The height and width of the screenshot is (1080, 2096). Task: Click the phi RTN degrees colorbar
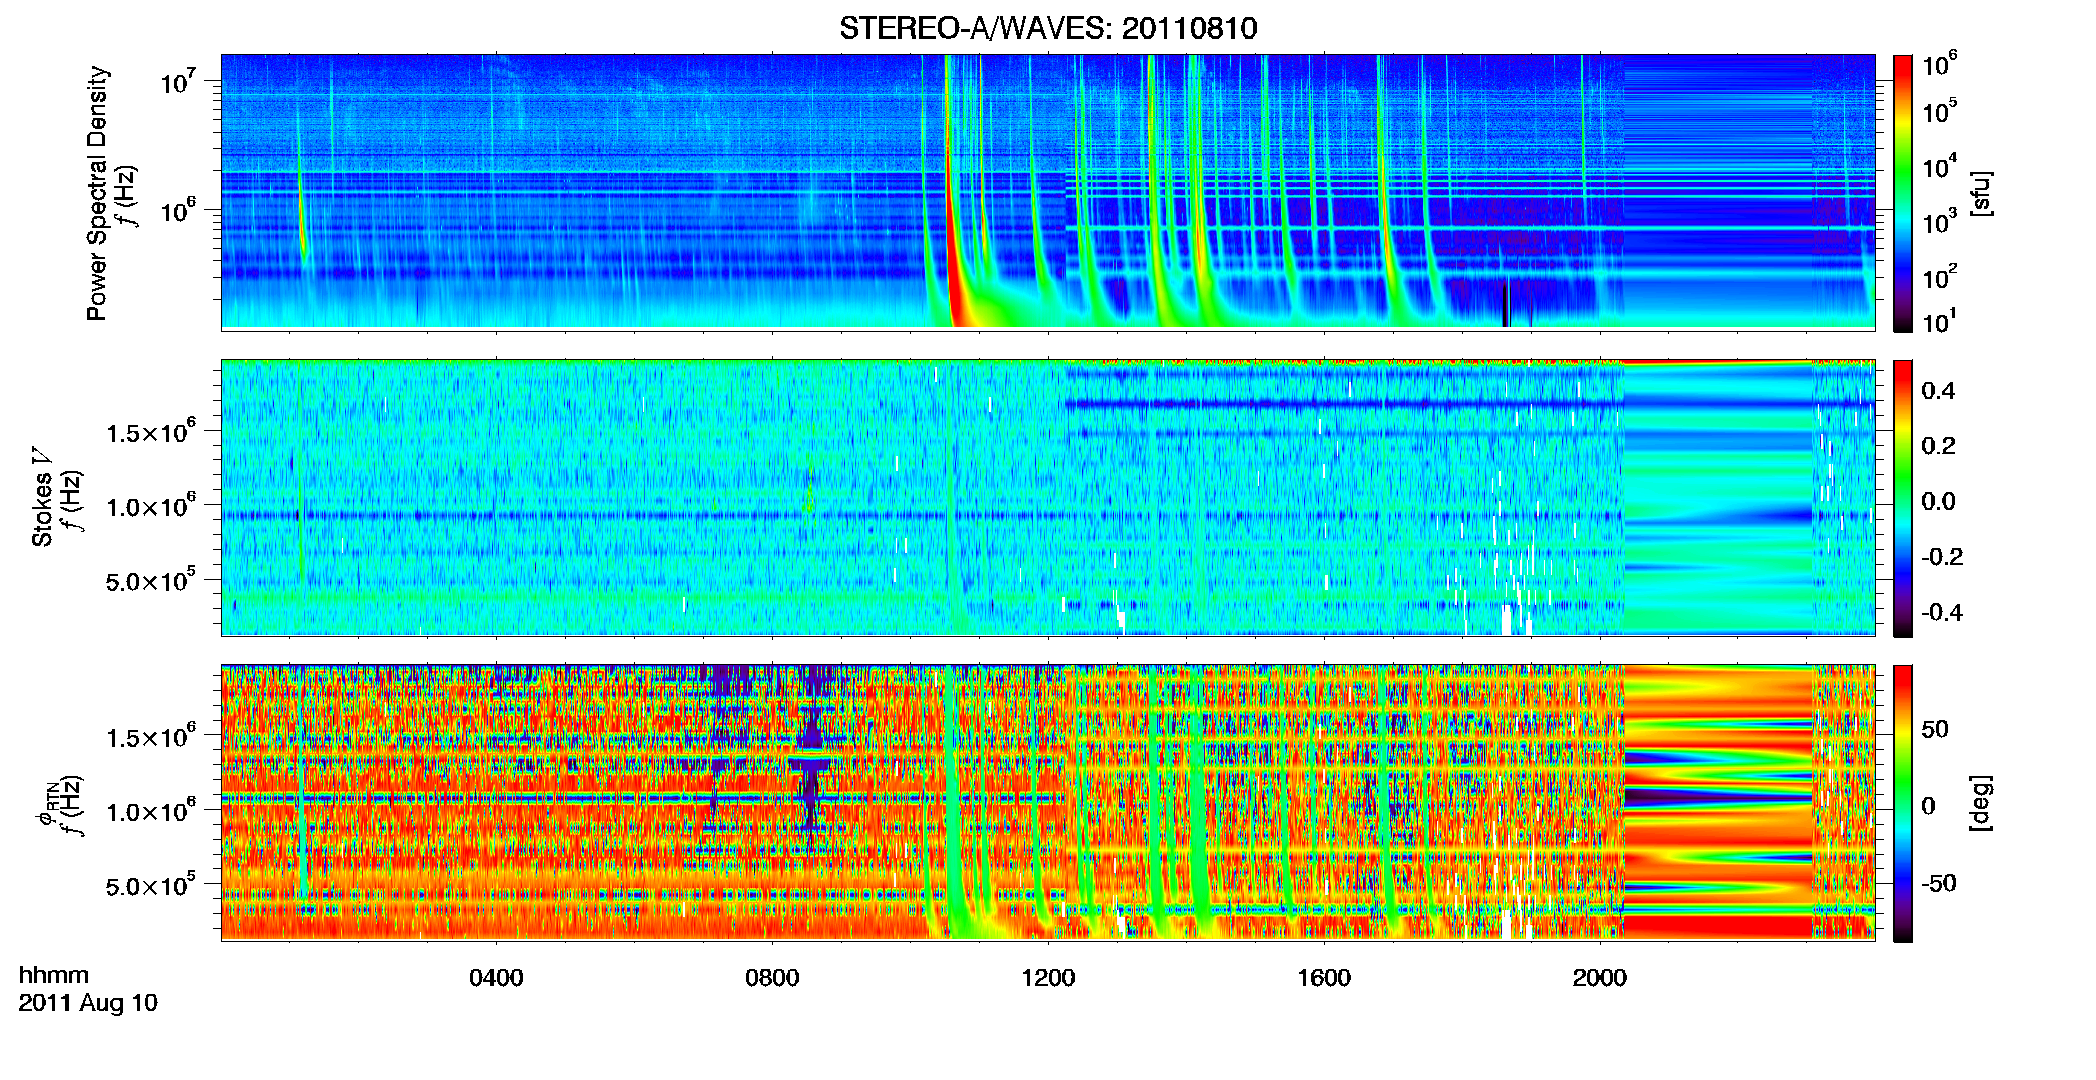point(1903,804)
